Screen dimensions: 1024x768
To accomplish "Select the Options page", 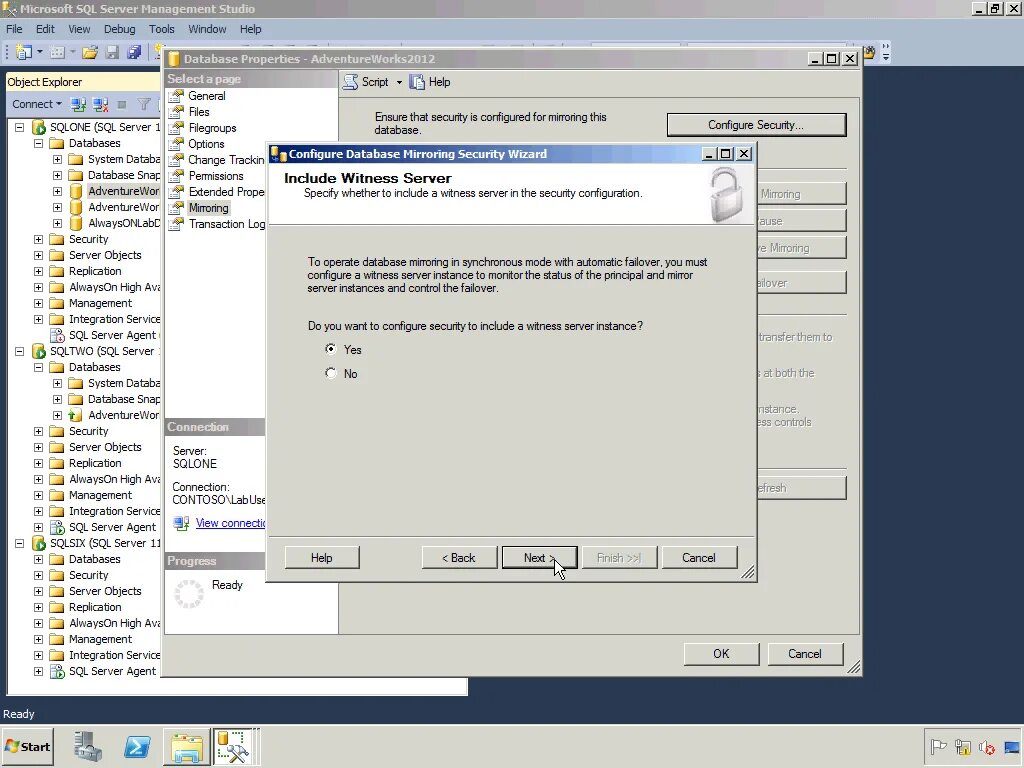I will click(206, 144).
